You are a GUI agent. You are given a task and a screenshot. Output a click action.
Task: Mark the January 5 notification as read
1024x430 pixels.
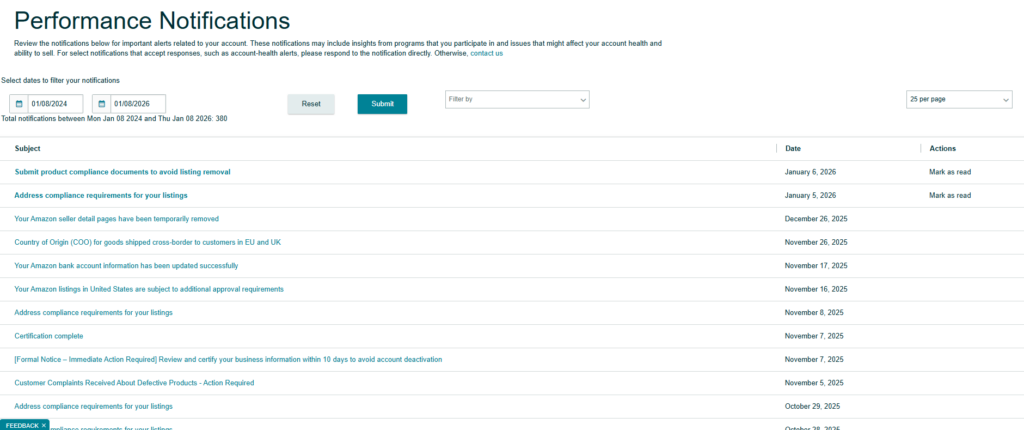949,195
